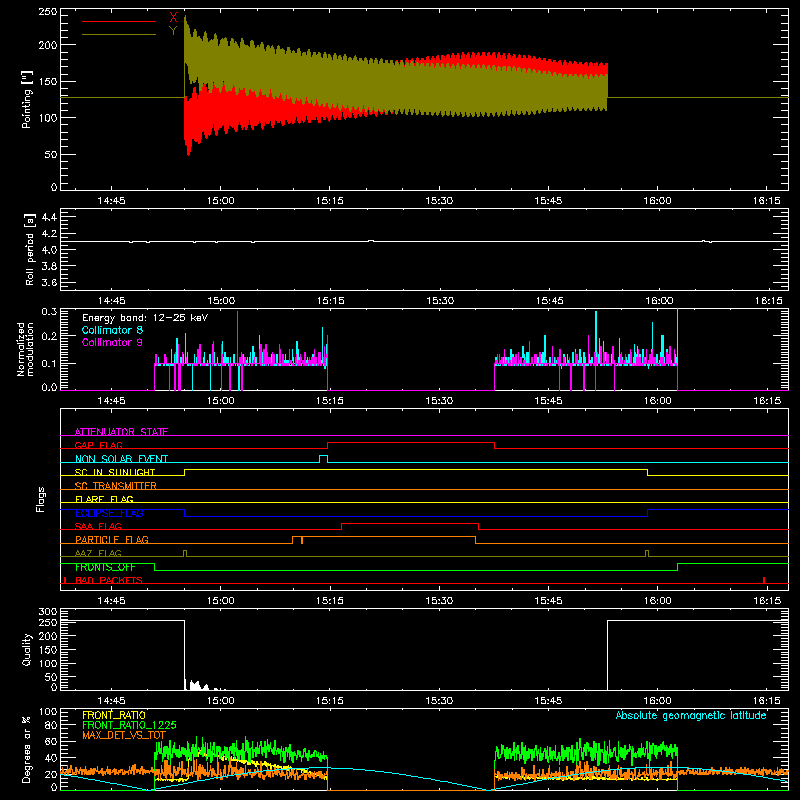Select the 'Collimator 9' legend label

tap(112, 342)
